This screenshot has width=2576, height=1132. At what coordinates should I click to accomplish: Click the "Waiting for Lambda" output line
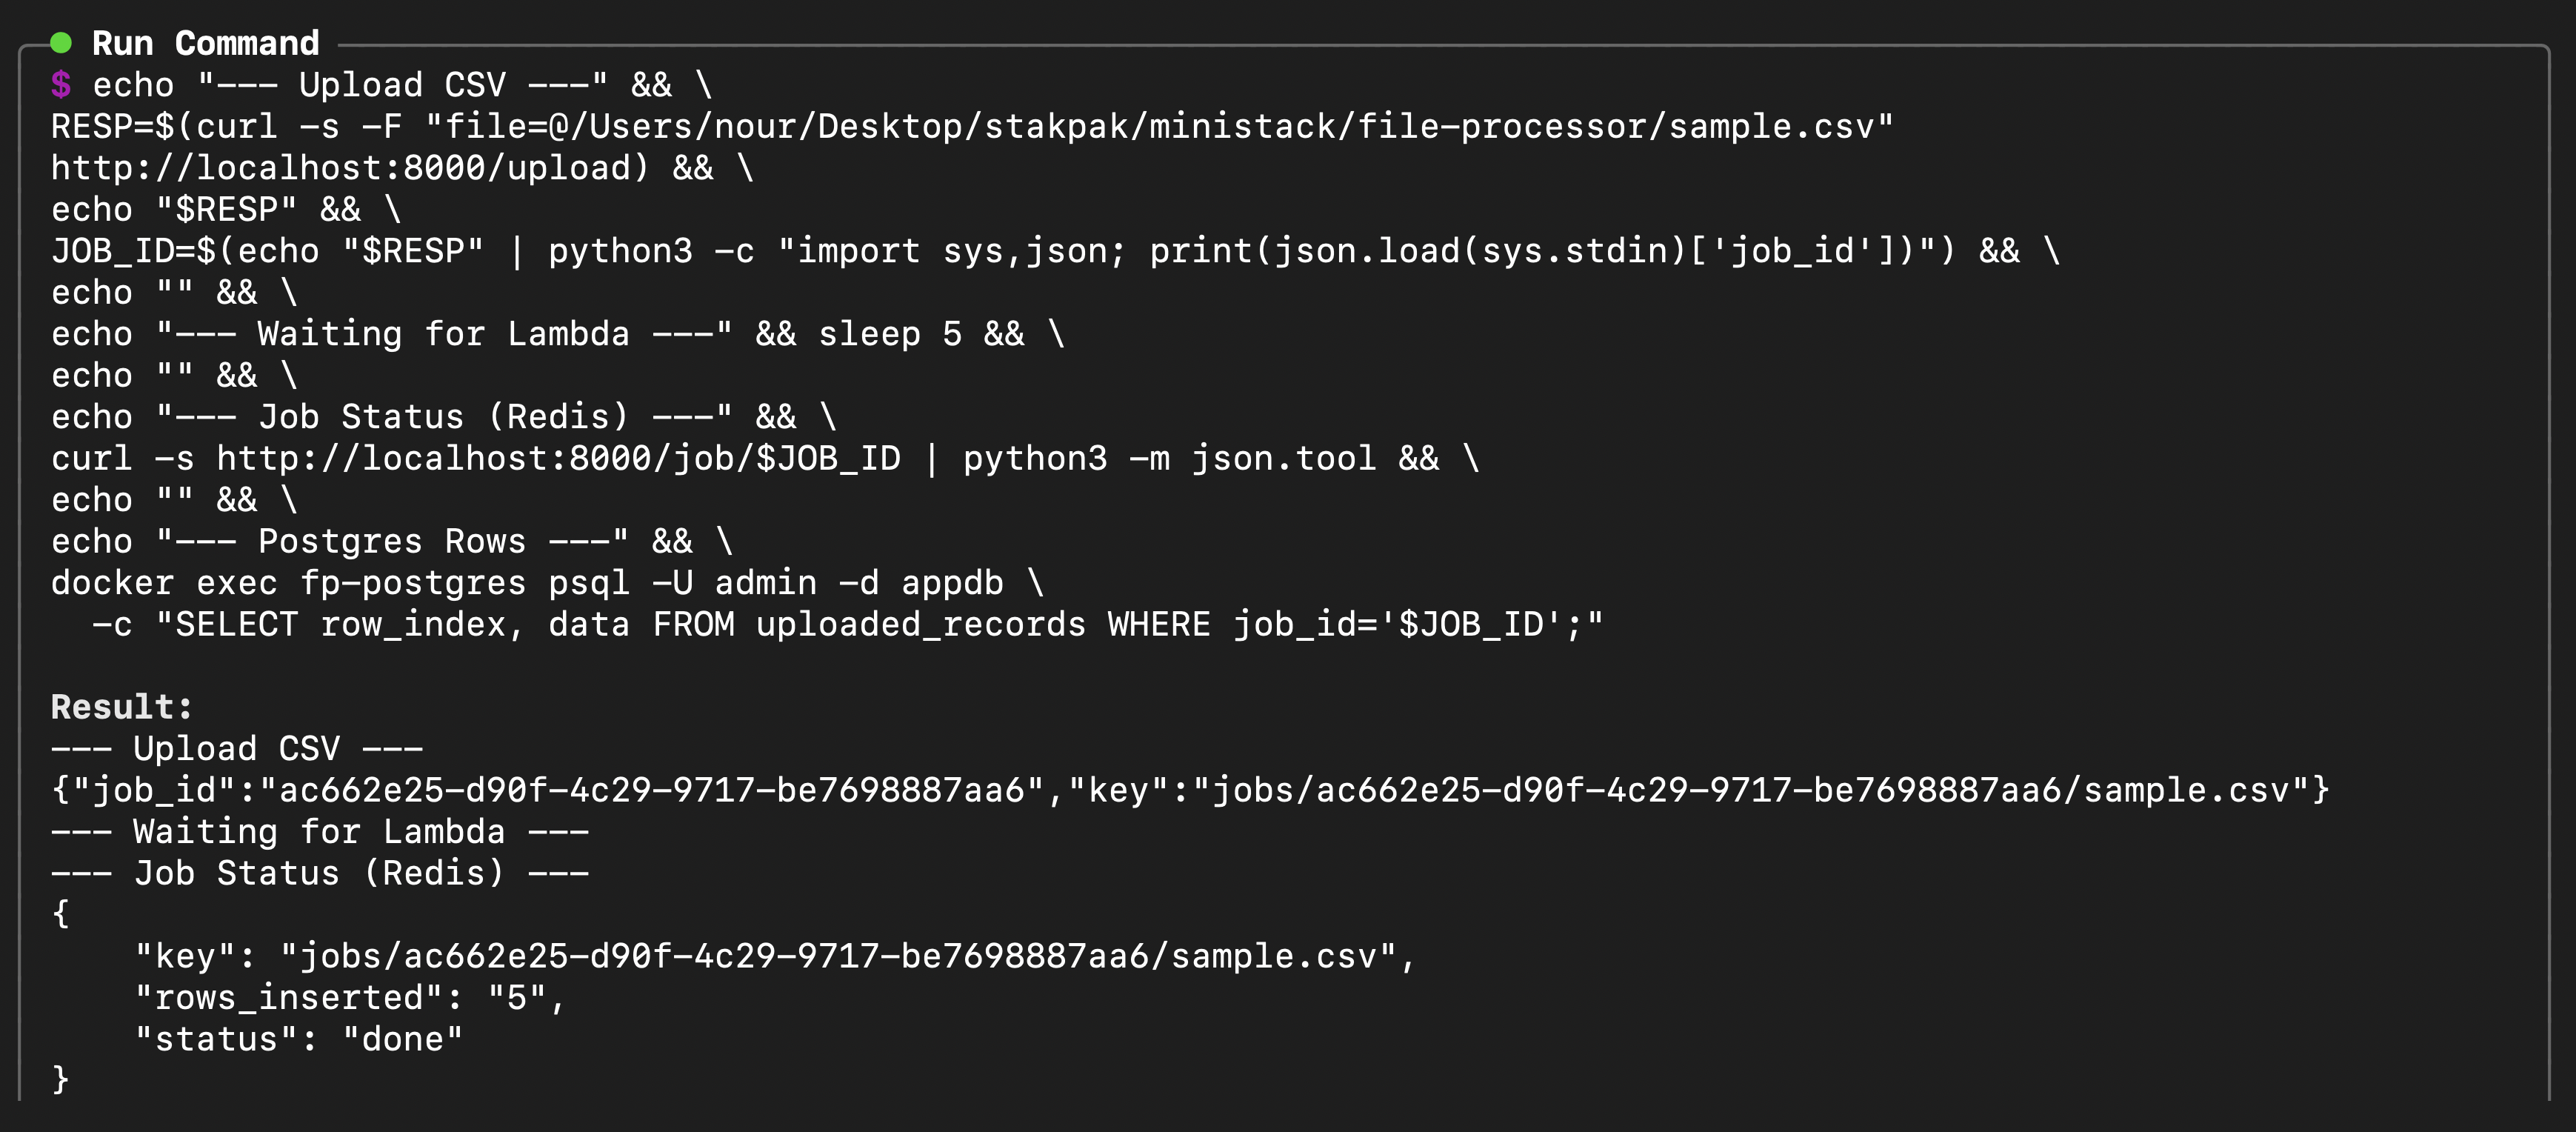[x=319, y=831]
